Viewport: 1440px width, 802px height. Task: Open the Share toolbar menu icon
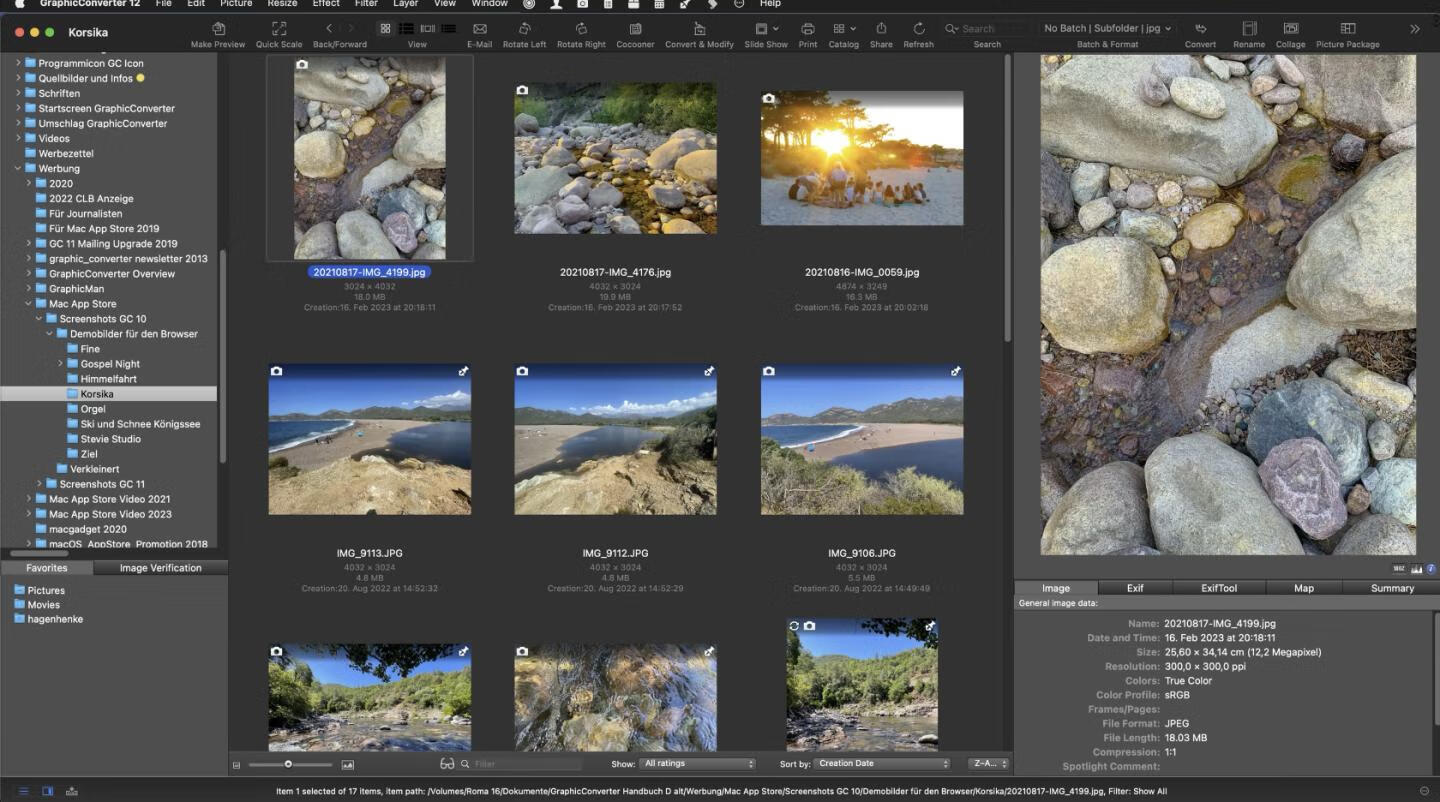pos(881,29)
